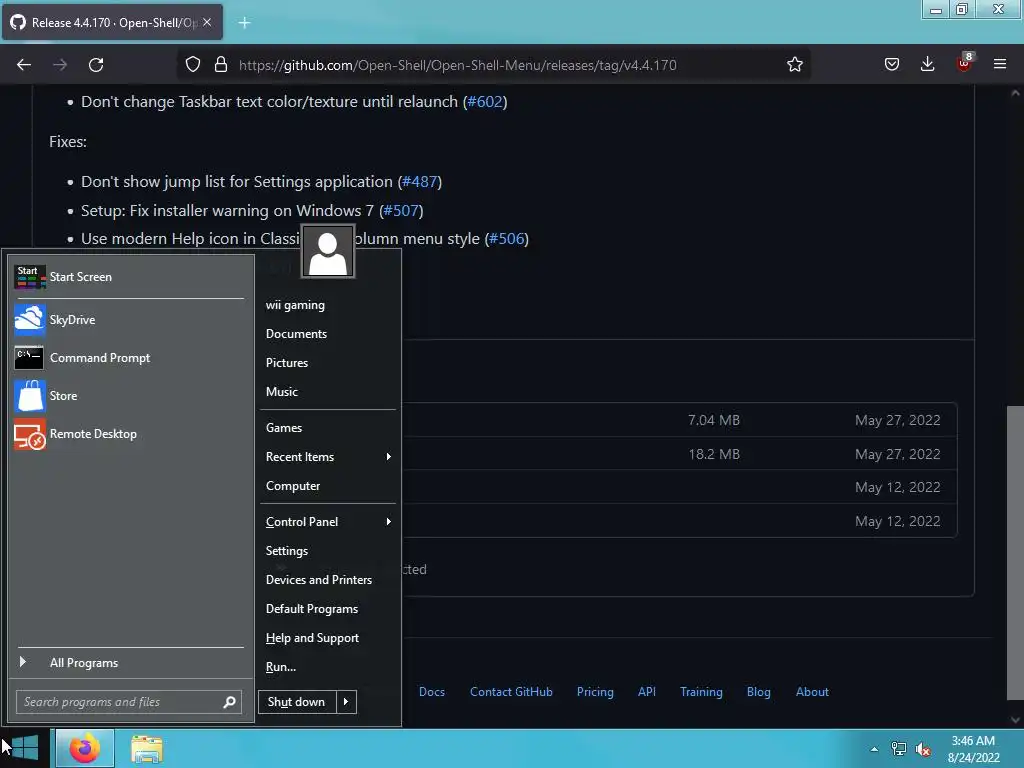Viewport: 1024px width, 768px height.
Task: Expand Control Panel submenu arrow
Action: point(389,521)
